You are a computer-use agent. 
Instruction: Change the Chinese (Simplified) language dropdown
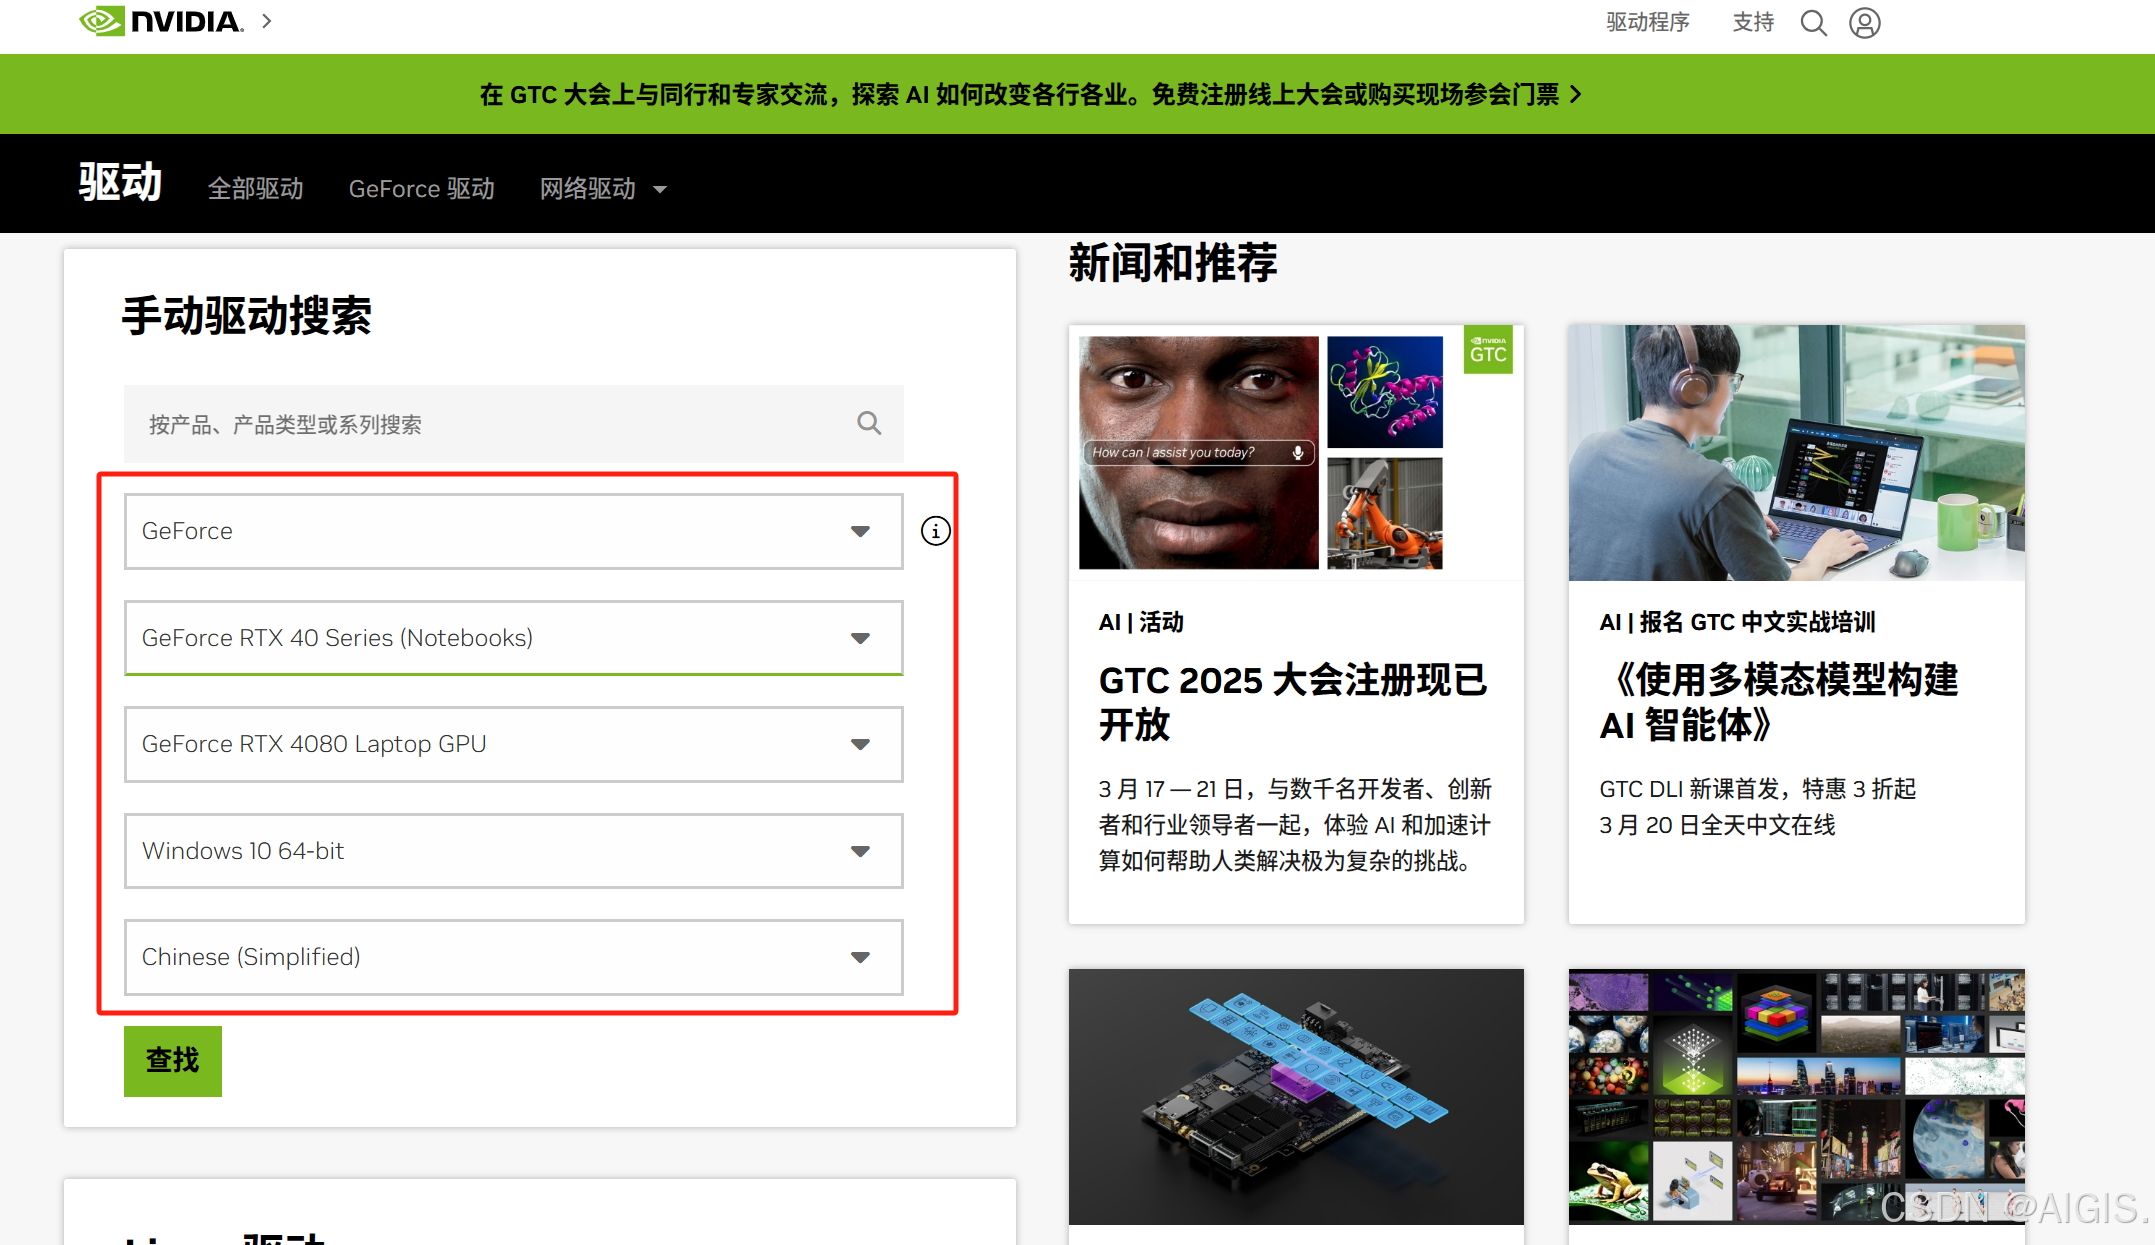coord(513,957)
